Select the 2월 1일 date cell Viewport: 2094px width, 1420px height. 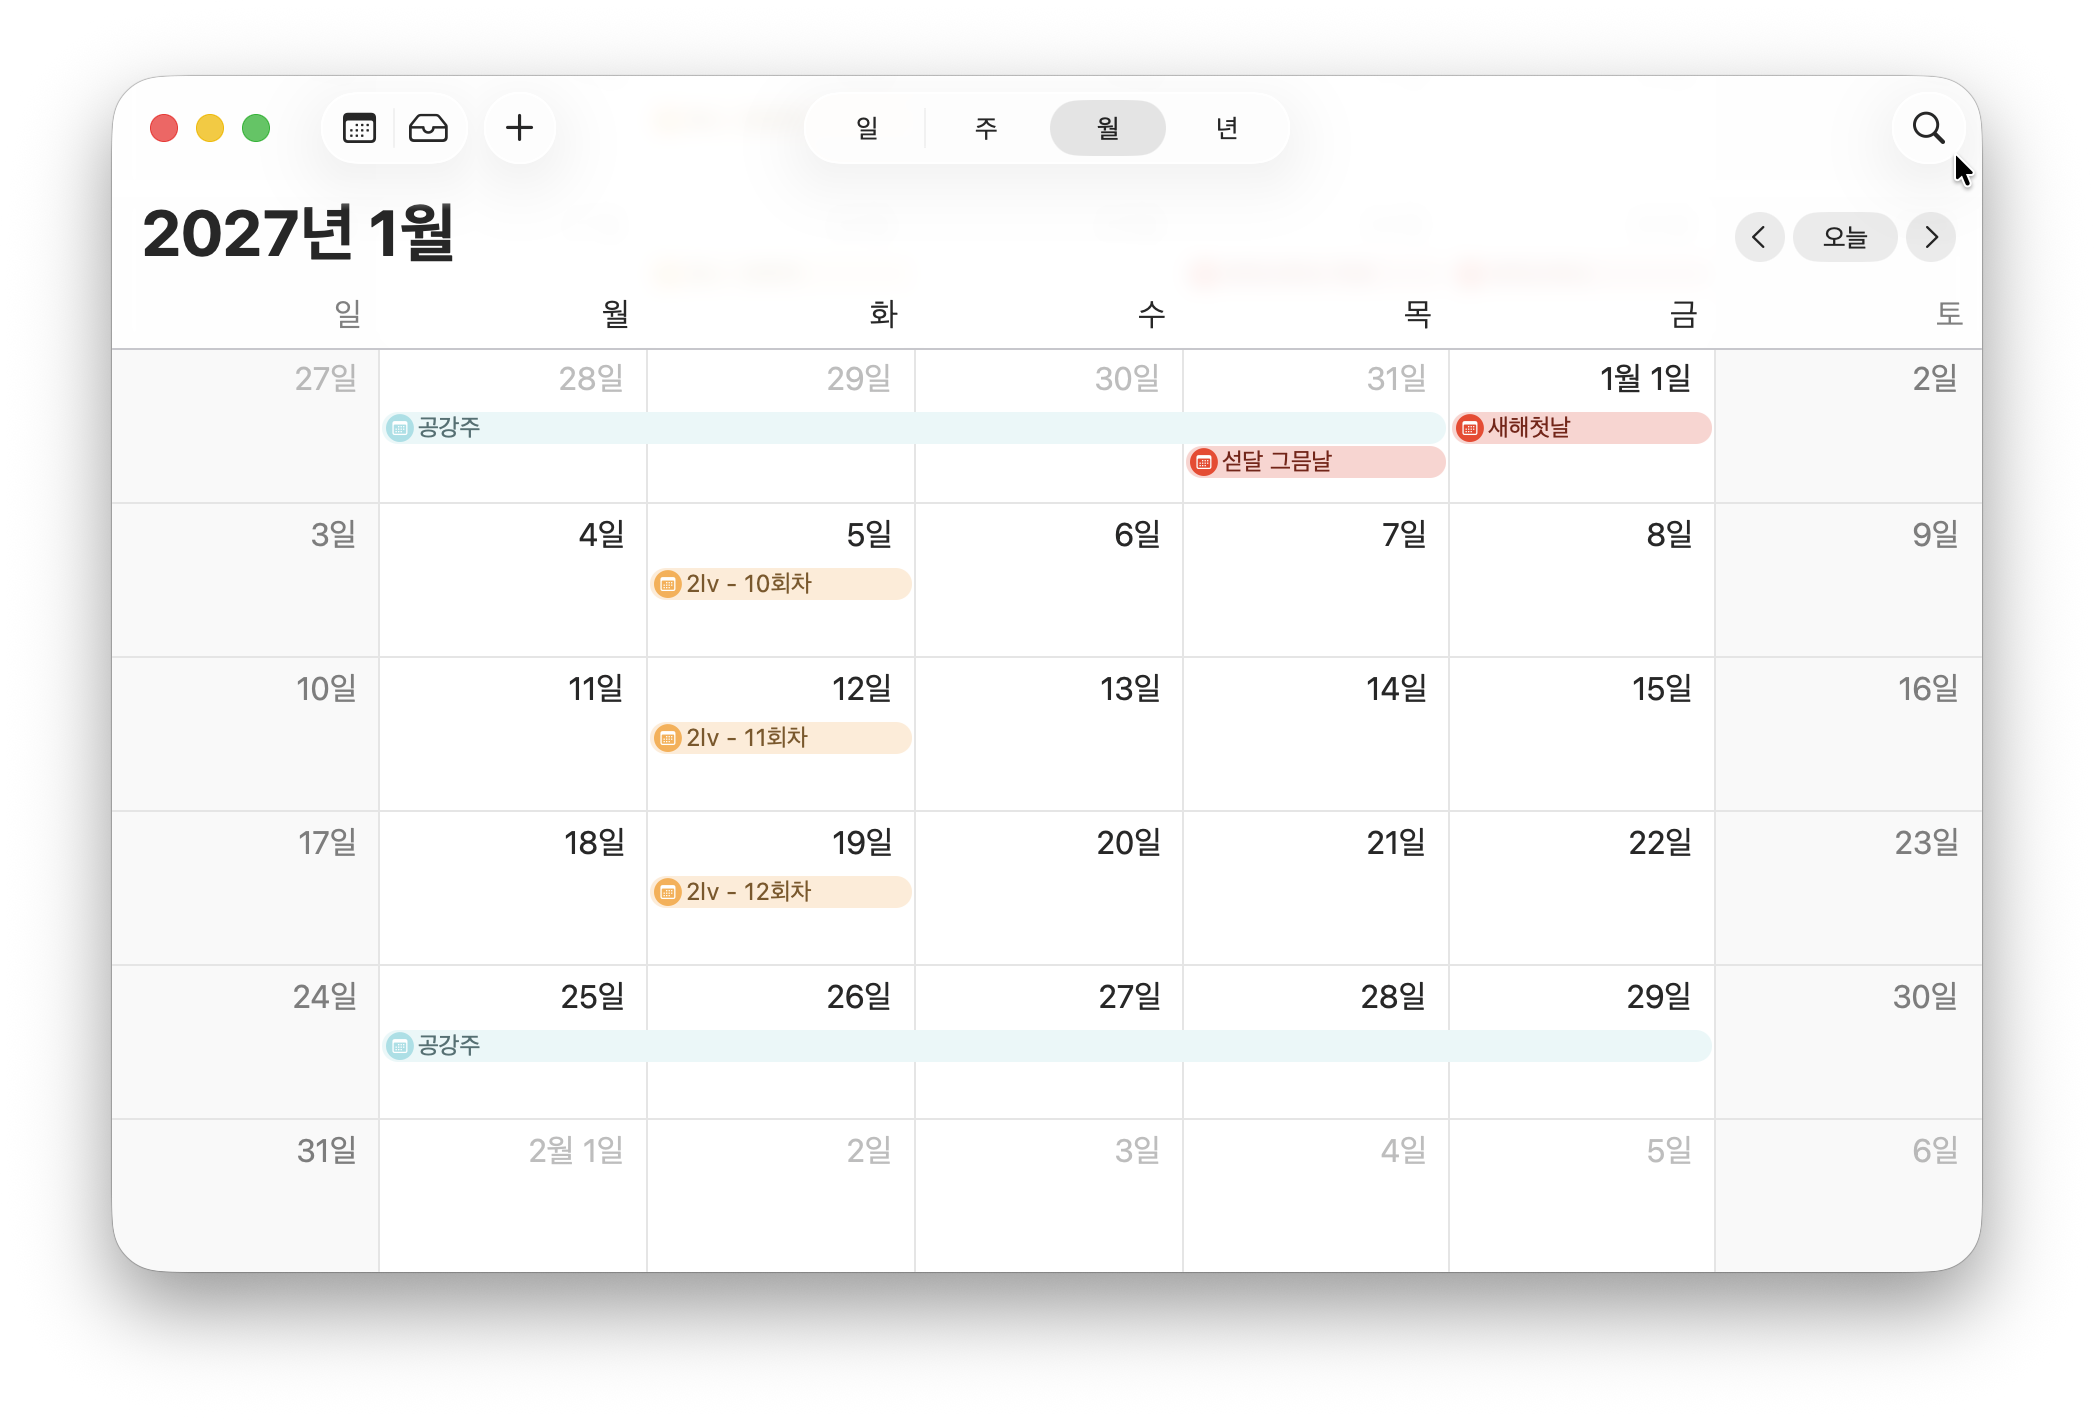(x=513, y=1196)
